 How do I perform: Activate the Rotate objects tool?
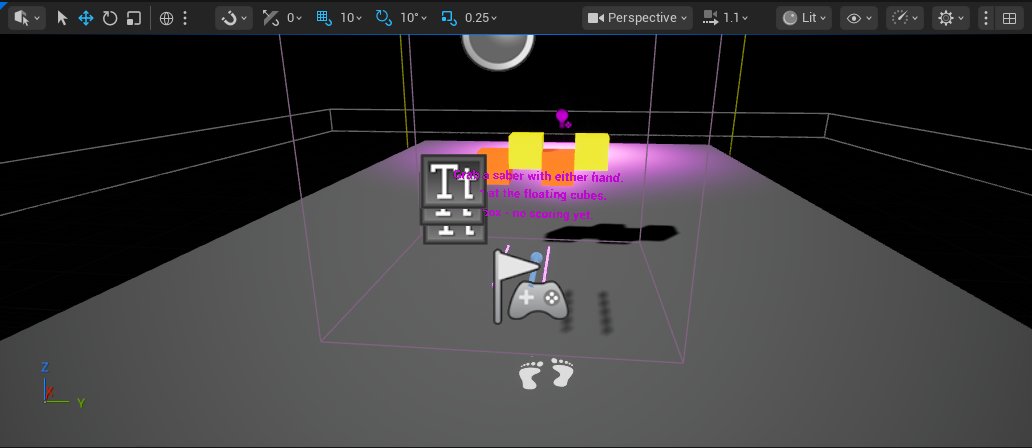pyautogui.click(x=110, y=18)
